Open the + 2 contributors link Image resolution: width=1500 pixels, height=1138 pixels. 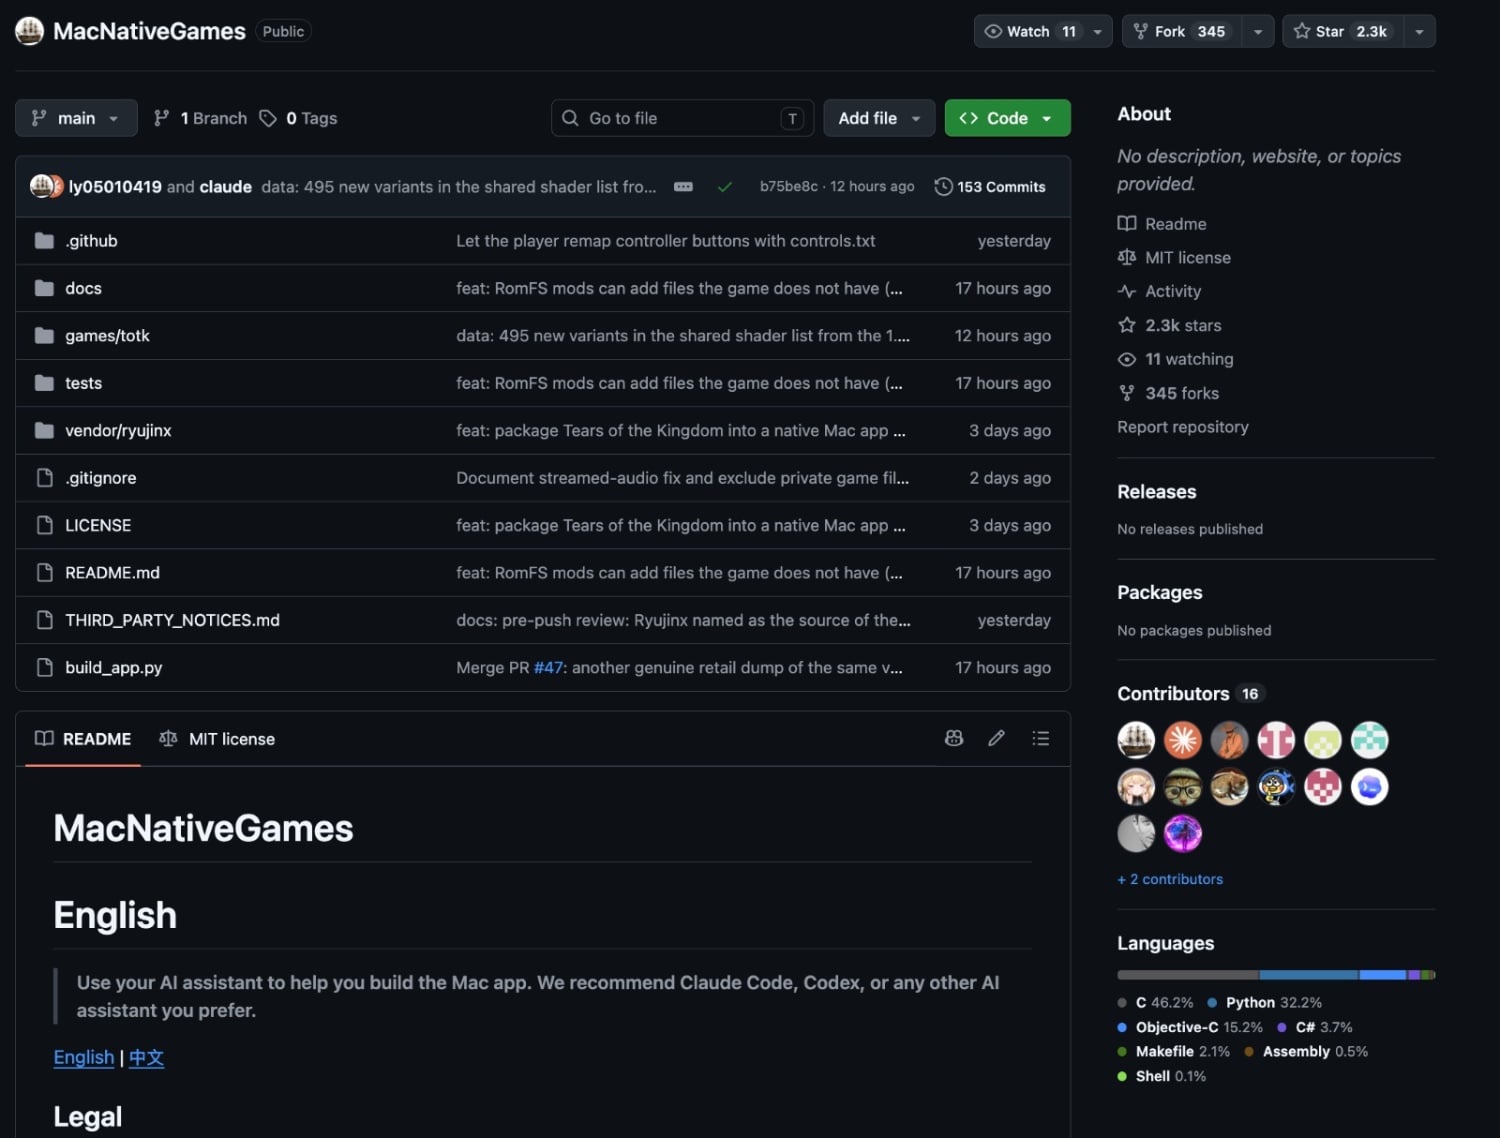(1170, 879)
